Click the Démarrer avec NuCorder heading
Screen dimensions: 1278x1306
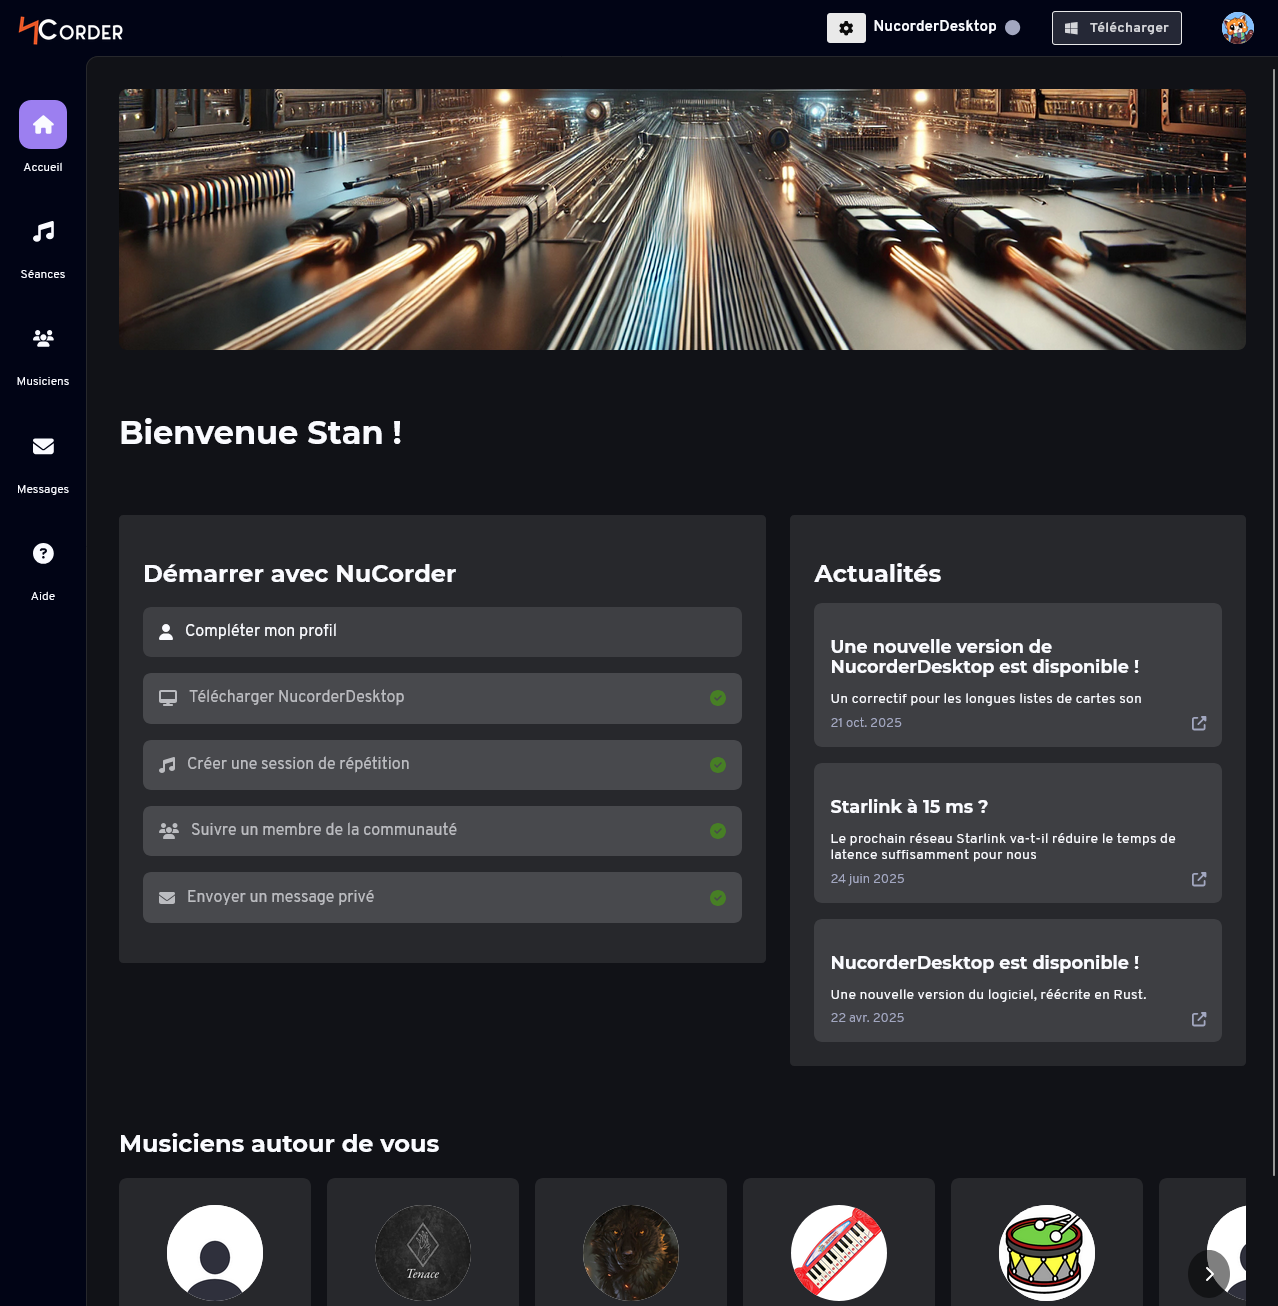tap(300, 574)
